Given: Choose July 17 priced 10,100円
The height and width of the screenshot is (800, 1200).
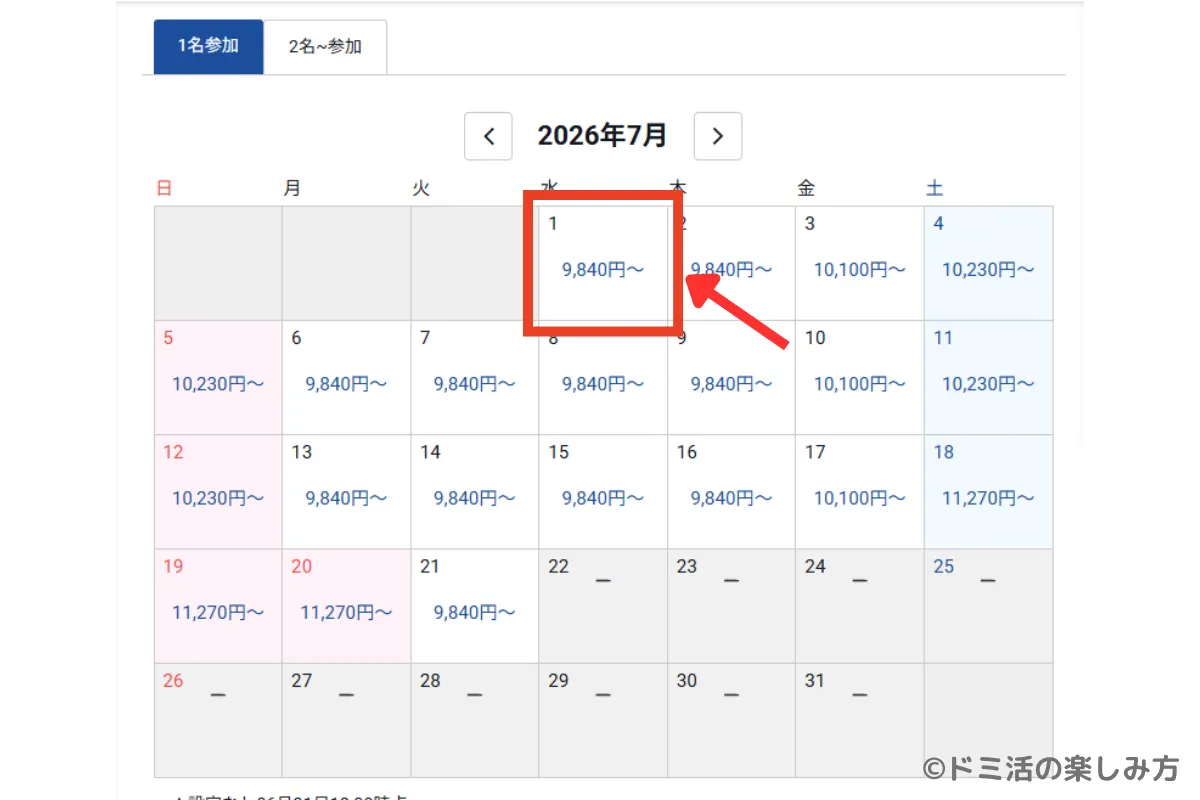Looking at the screenshot, I should pyautogui.click(x=860, y=492).
